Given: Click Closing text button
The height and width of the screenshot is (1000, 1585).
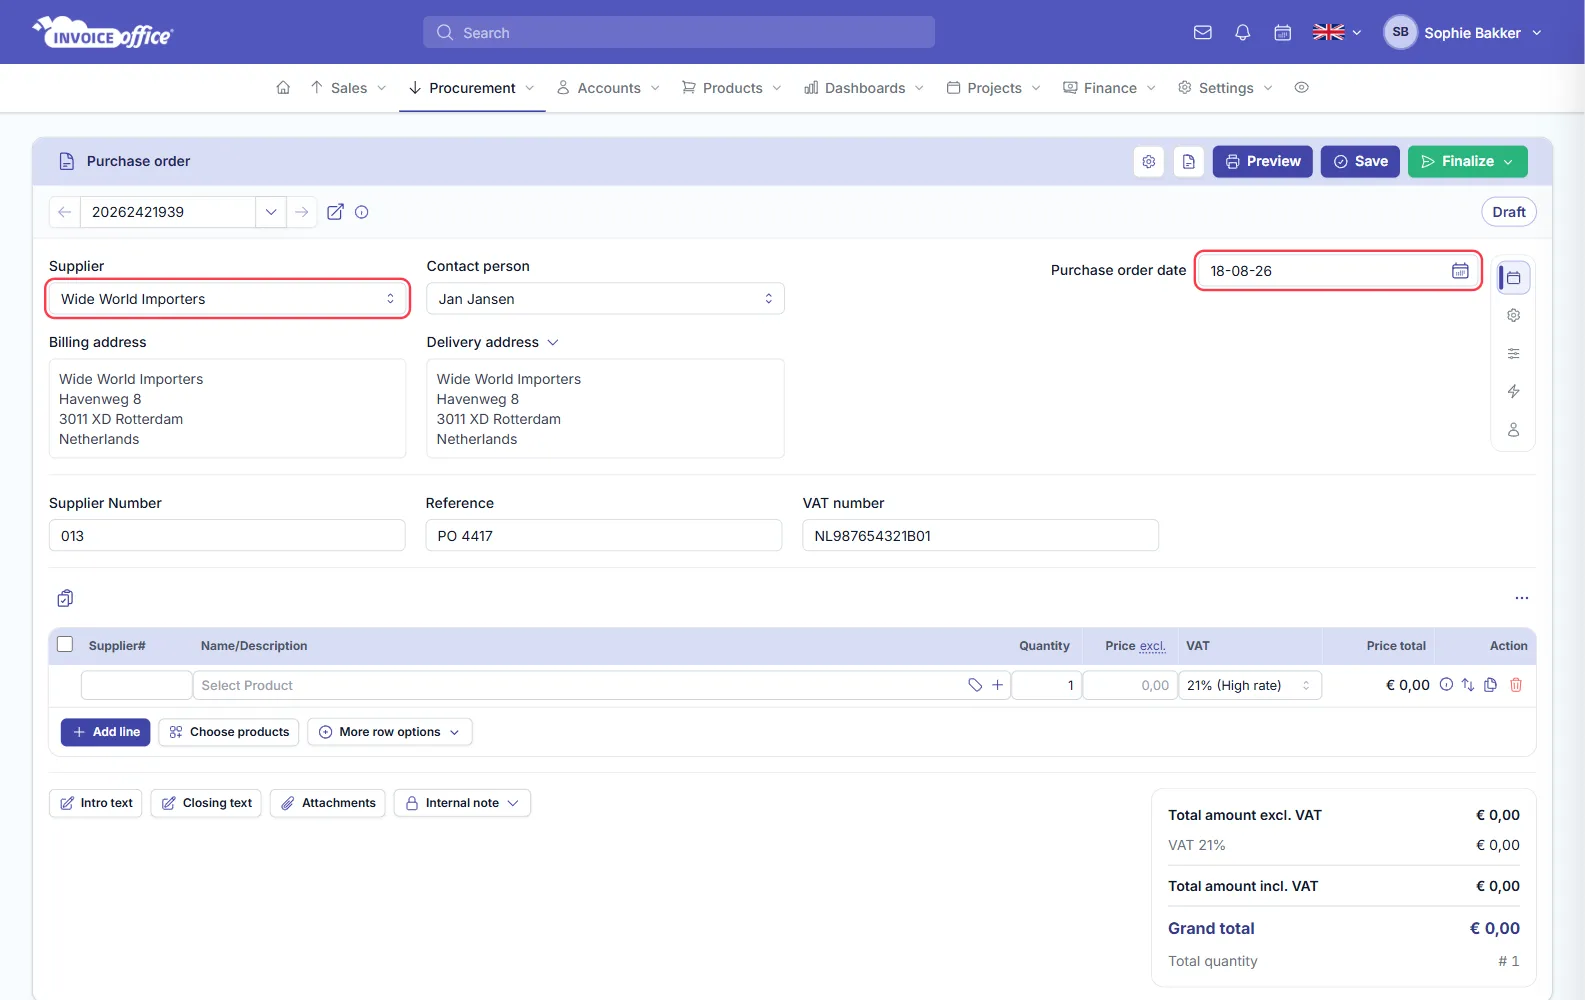Looking at the screenshot, I should pos(206,803).
